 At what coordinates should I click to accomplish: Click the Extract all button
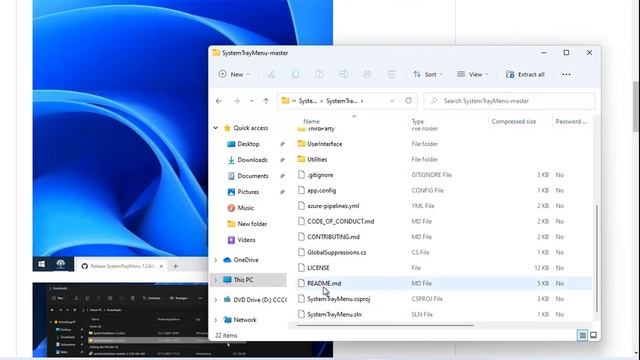click(525, 74)
